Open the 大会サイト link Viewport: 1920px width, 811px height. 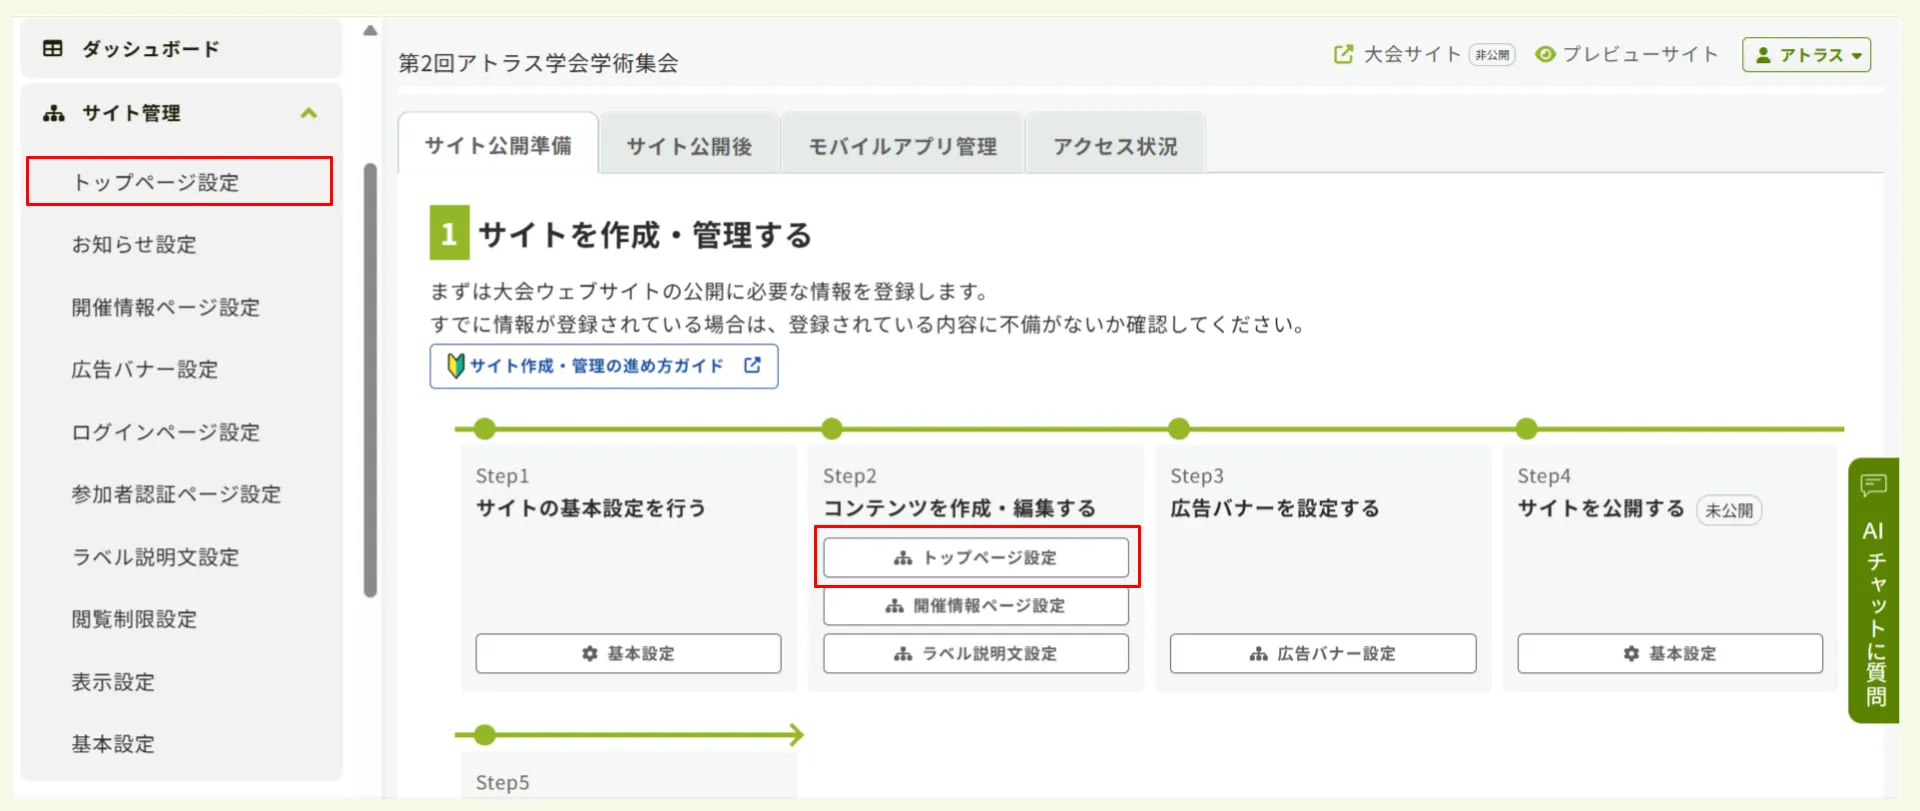[x=1412, y=54]
